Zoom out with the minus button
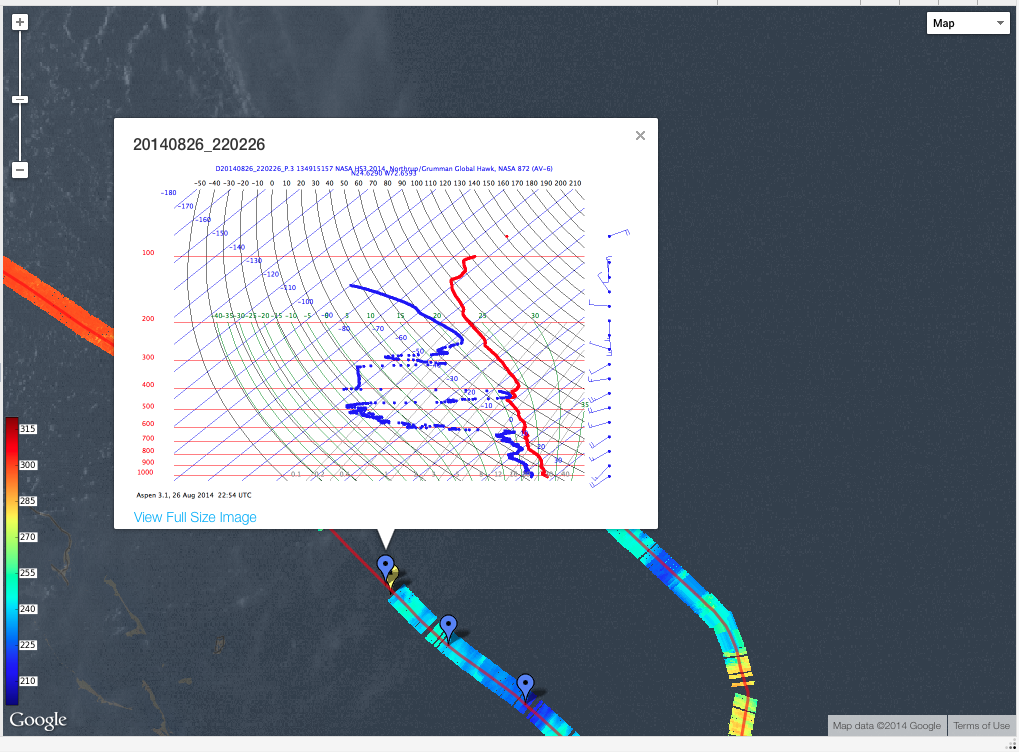The image size is (1019, 754). coord(20,170)
